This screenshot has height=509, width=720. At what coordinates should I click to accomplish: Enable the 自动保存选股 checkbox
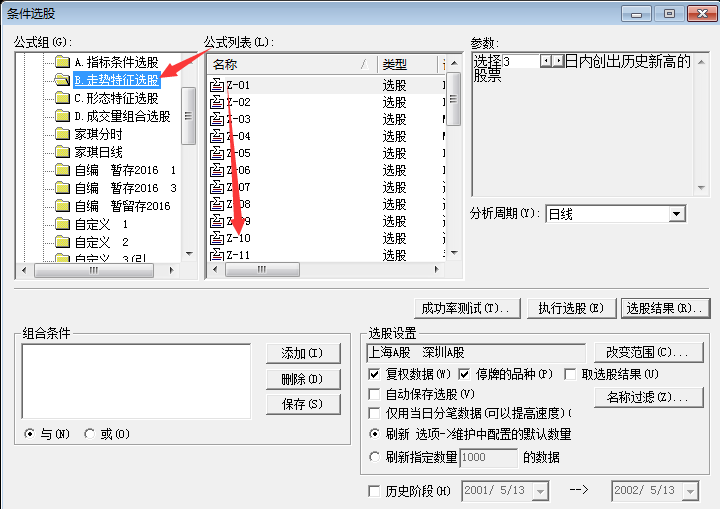click(375, 394)
